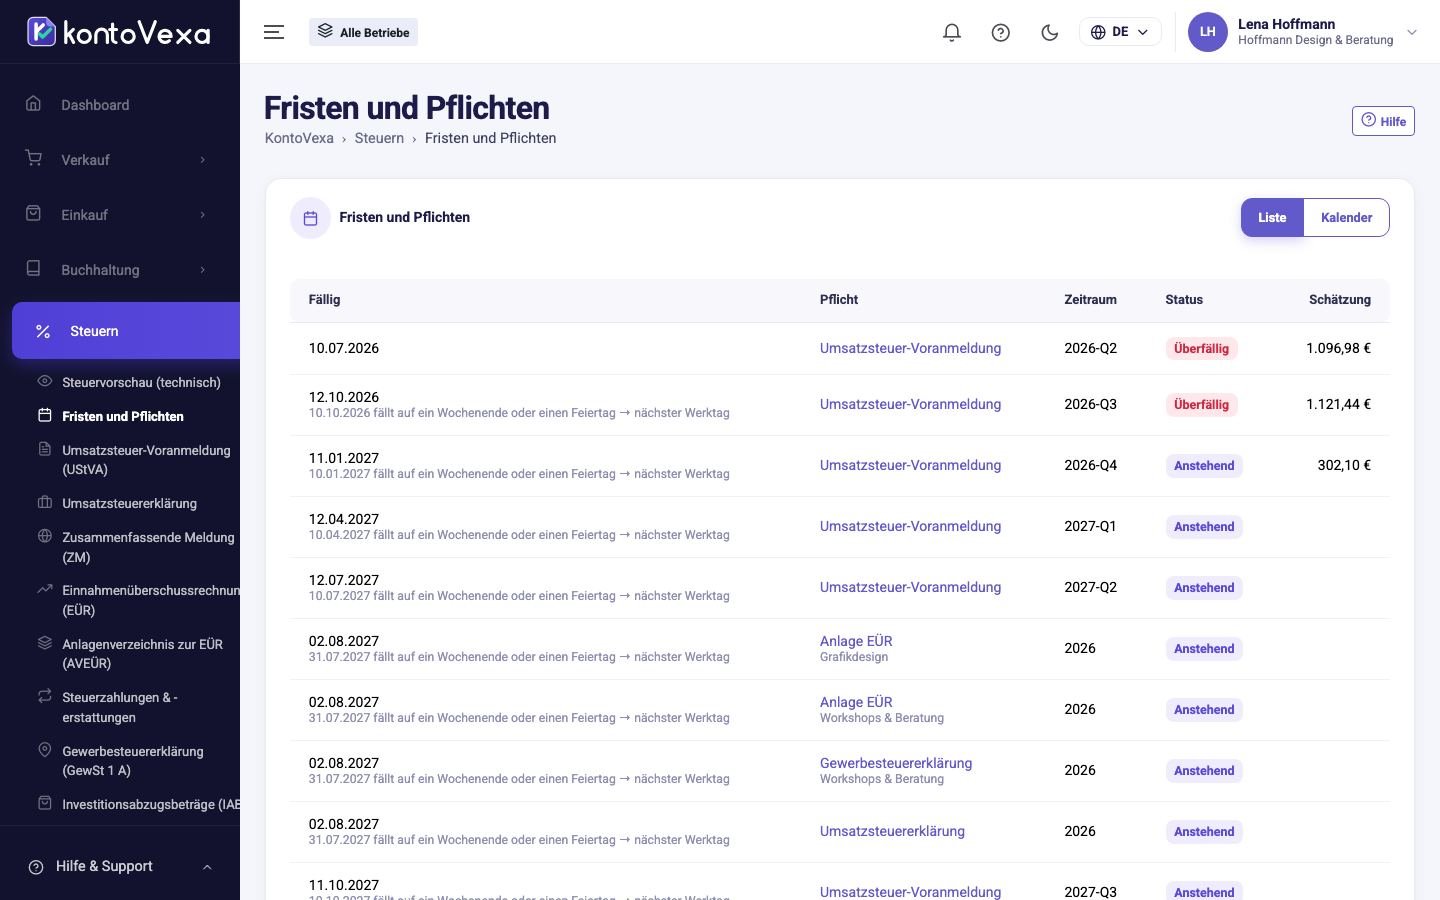Screen dimensions: 1440x900
Task: Click the Fristen und Pflichten calendar icon in sidebar
Action: [x=44, y=416]
